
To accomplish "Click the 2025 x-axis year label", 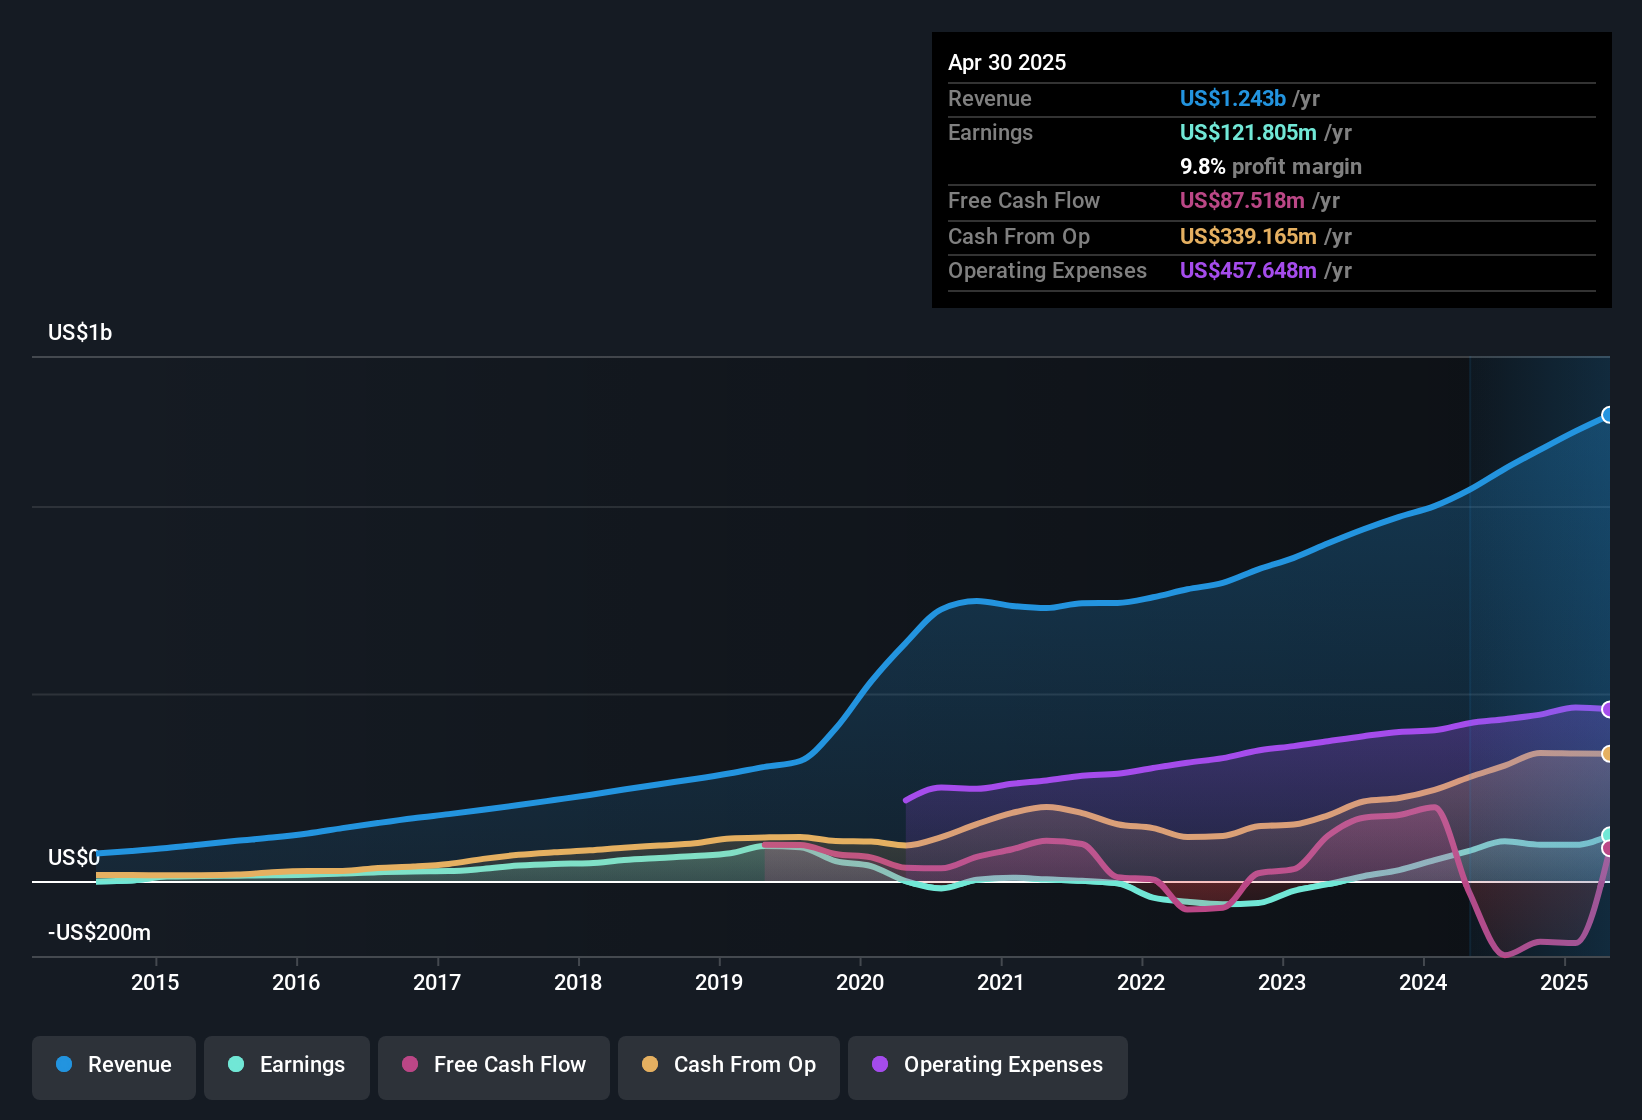I will tap(1564, 982).
